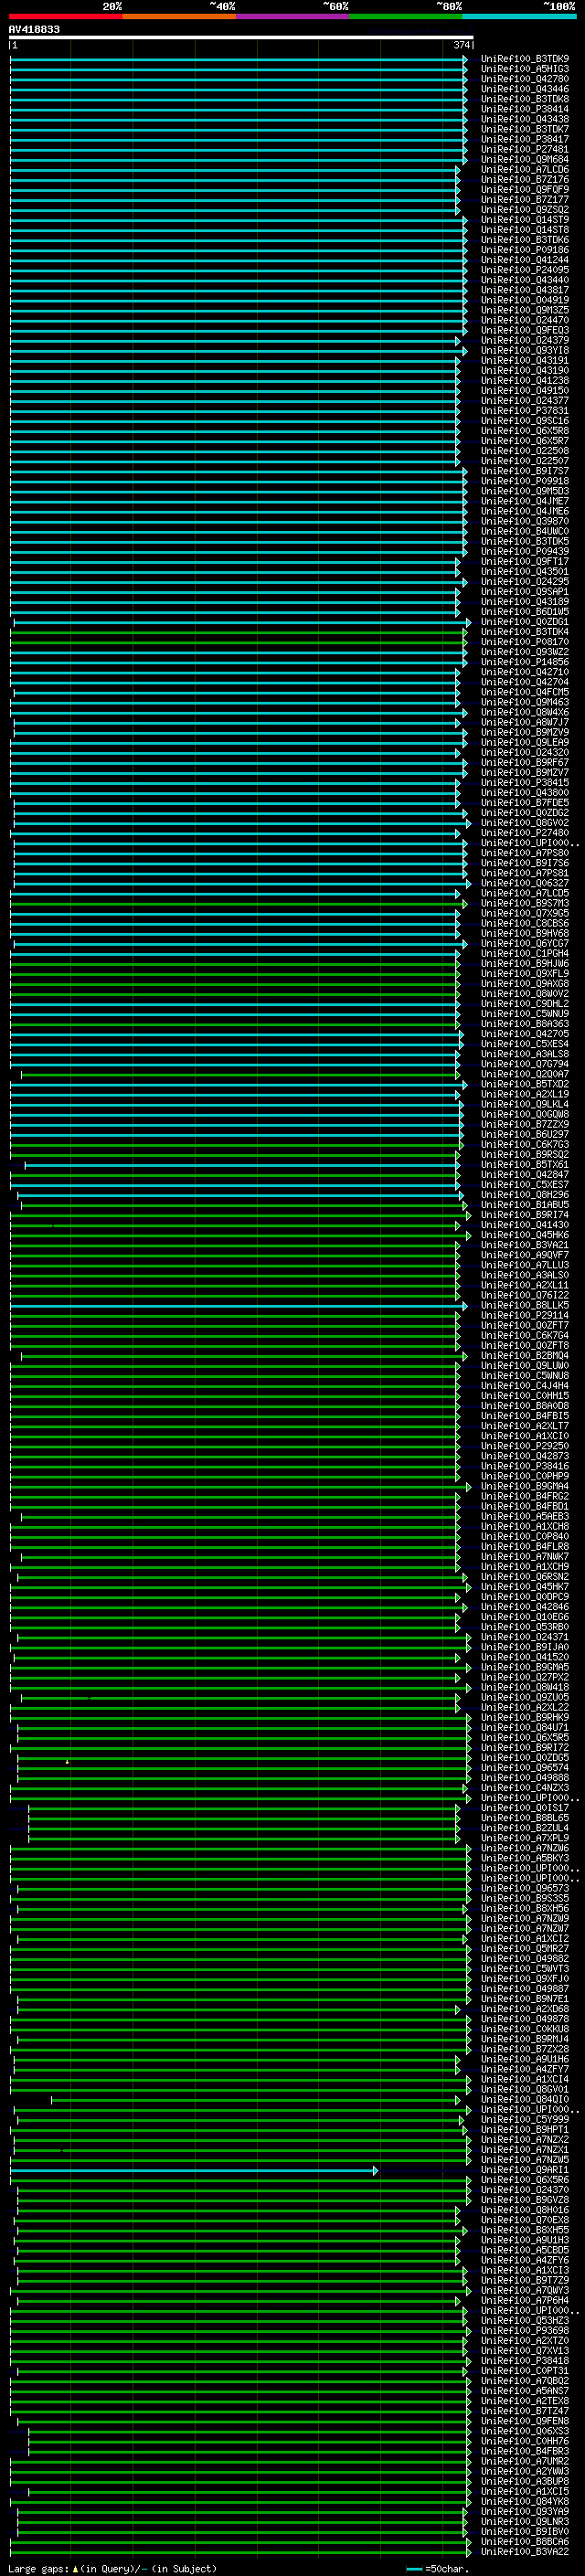Click label UniRef100_A7UMR2
585x2576 pixels.
[x=525, y=2460]
